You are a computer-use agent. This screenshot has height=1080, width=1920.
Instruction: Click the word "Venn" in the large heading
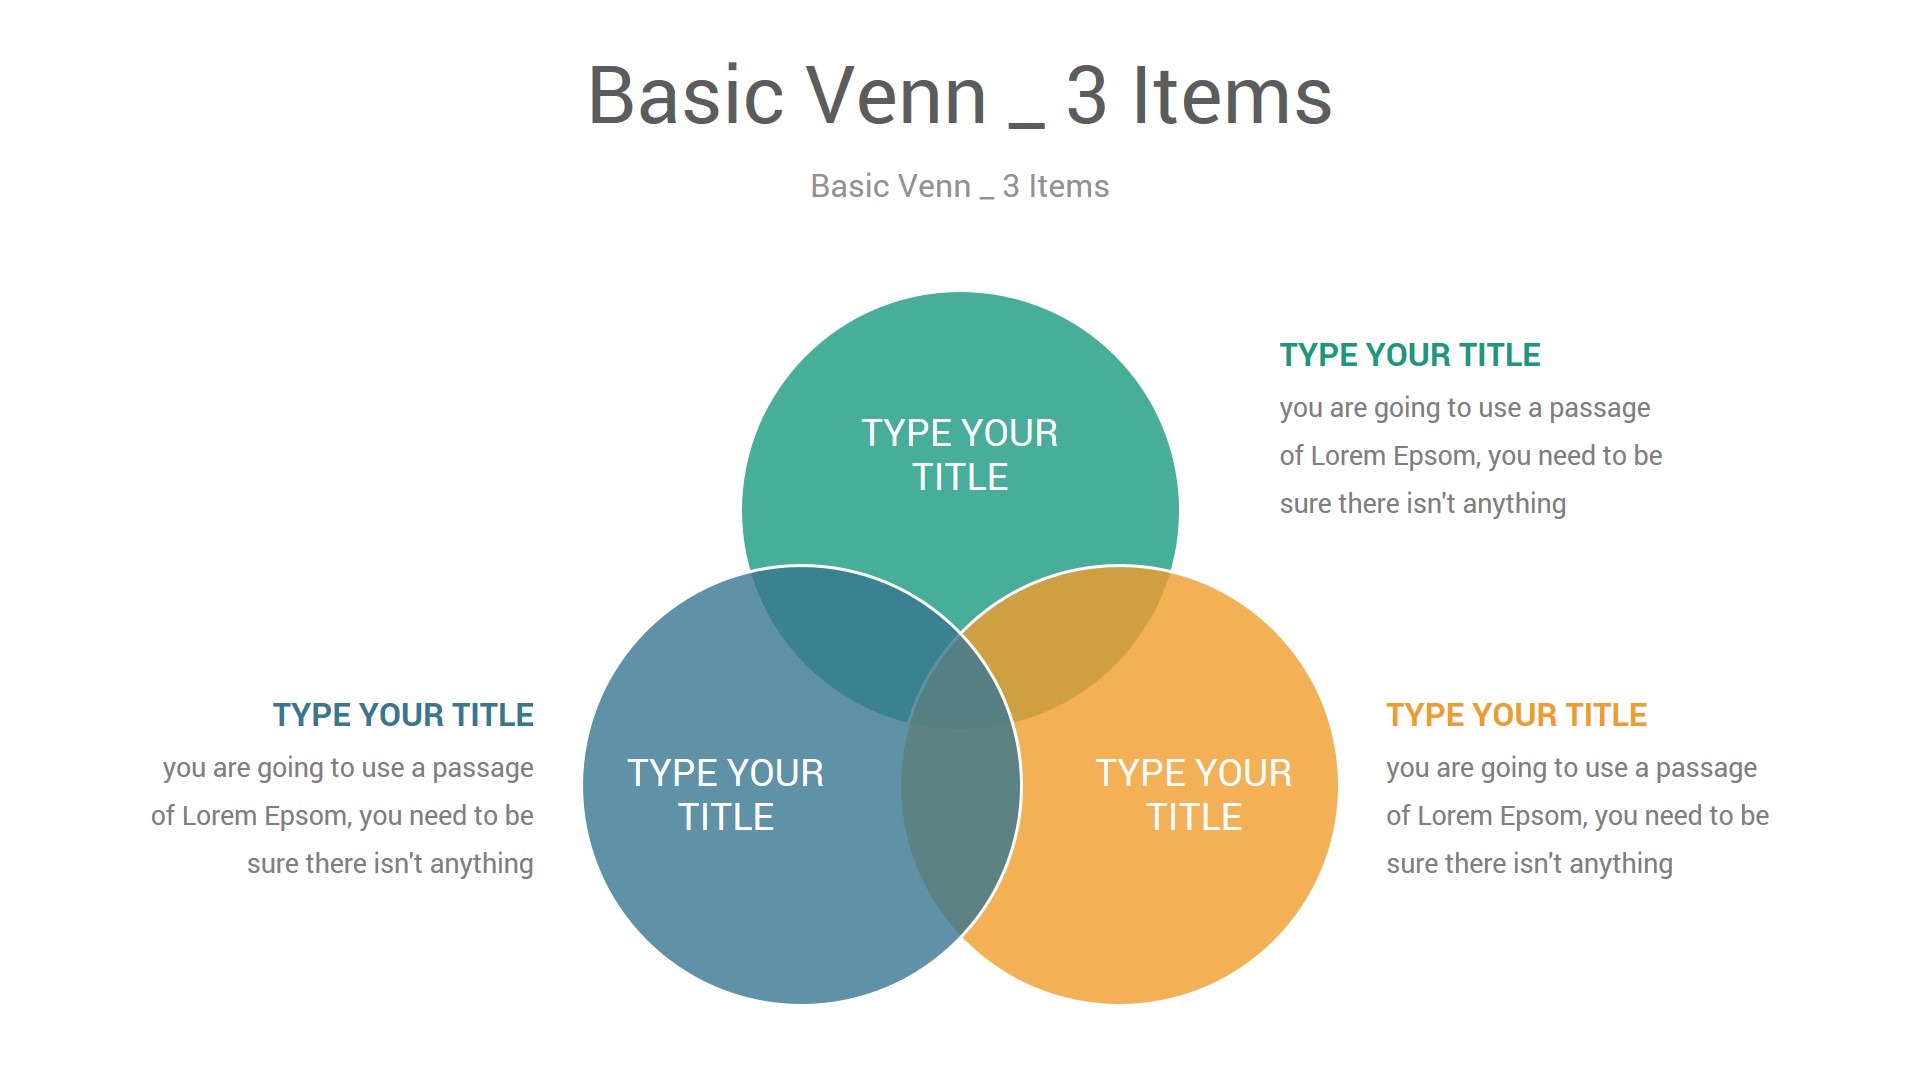coord(896,96)
